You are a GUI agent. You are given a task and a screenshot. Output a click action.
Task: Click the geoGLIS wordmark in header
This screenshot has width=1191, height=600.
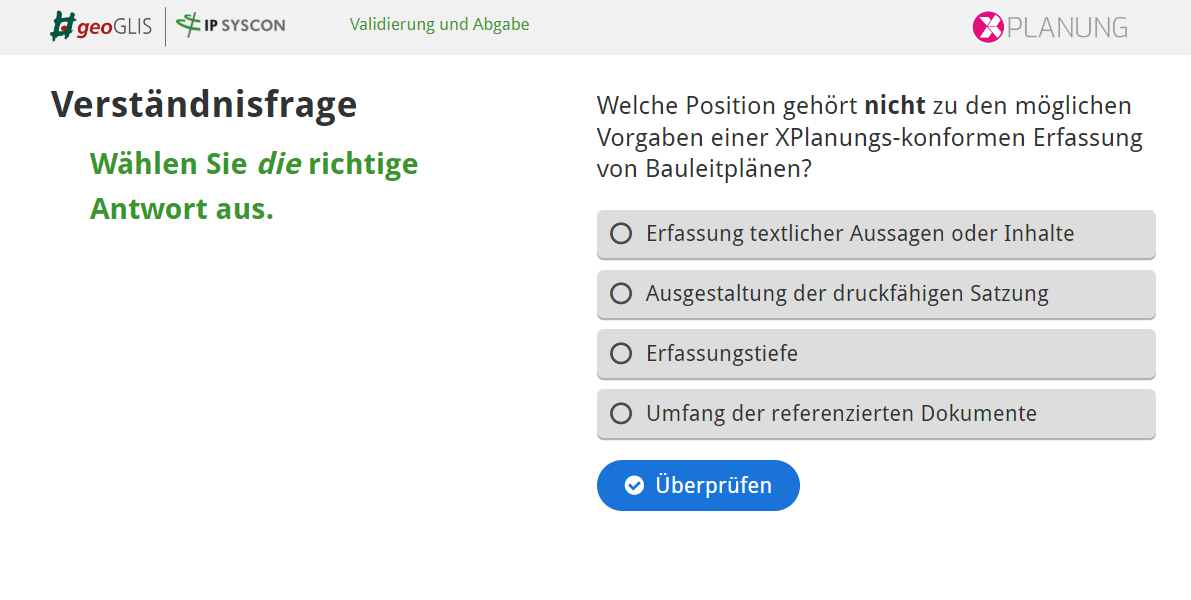point(115,27)
